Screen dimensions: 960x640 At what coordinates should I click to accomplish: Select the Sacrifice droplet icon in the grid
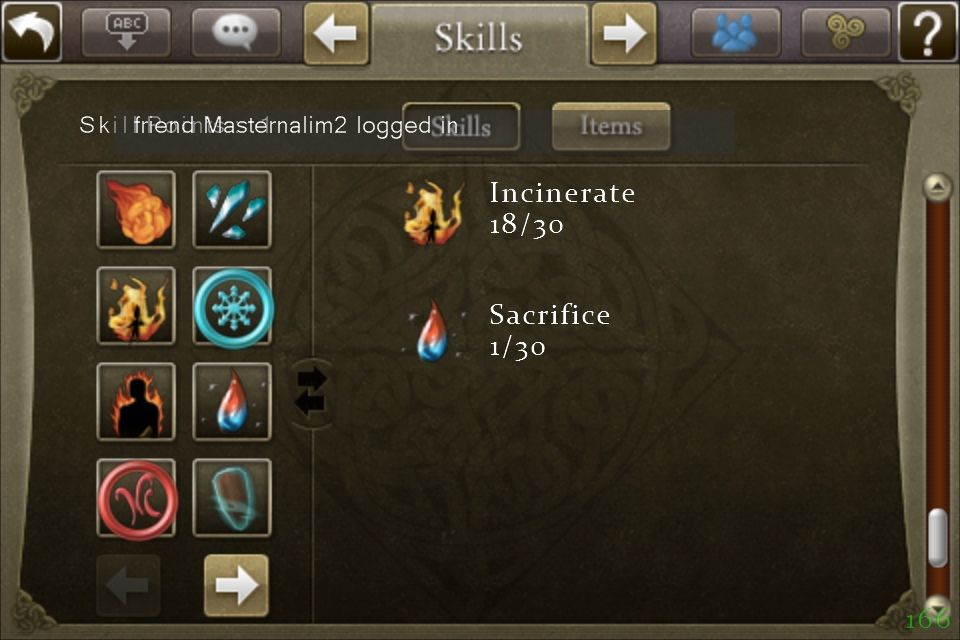click(232, 402)
